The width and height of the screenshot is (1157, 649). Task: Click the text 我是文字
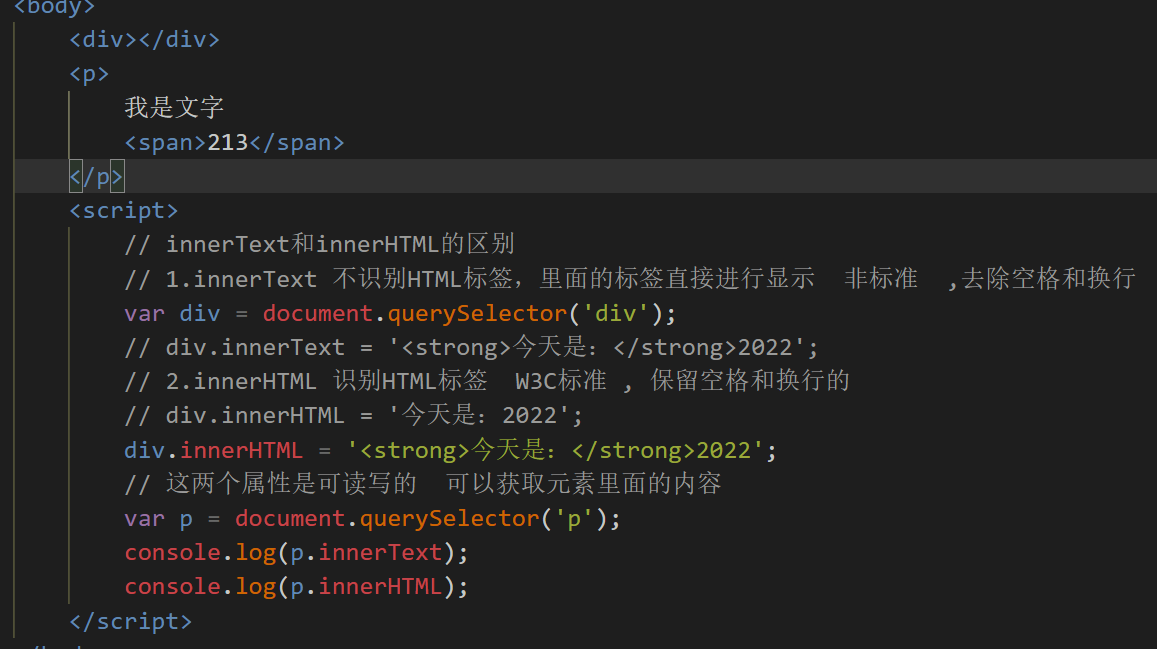pos(174,108)
